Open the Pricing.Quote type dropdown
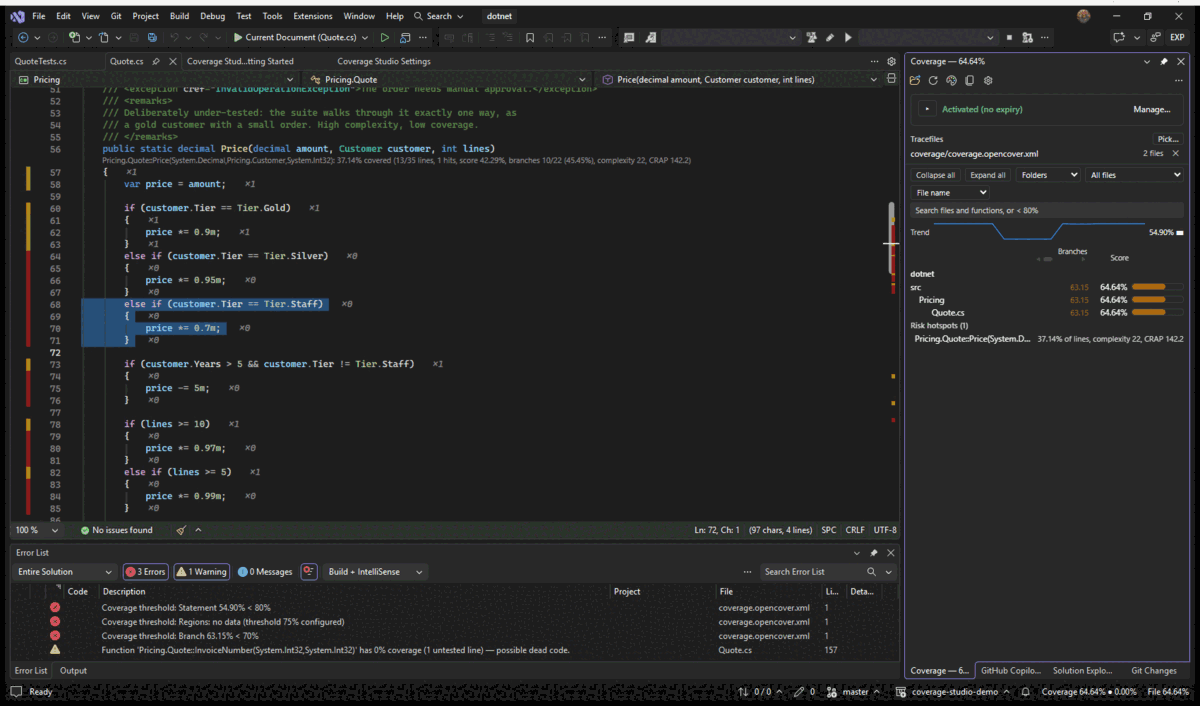The height and width of the screenshot is (706, 1200). 446,79
